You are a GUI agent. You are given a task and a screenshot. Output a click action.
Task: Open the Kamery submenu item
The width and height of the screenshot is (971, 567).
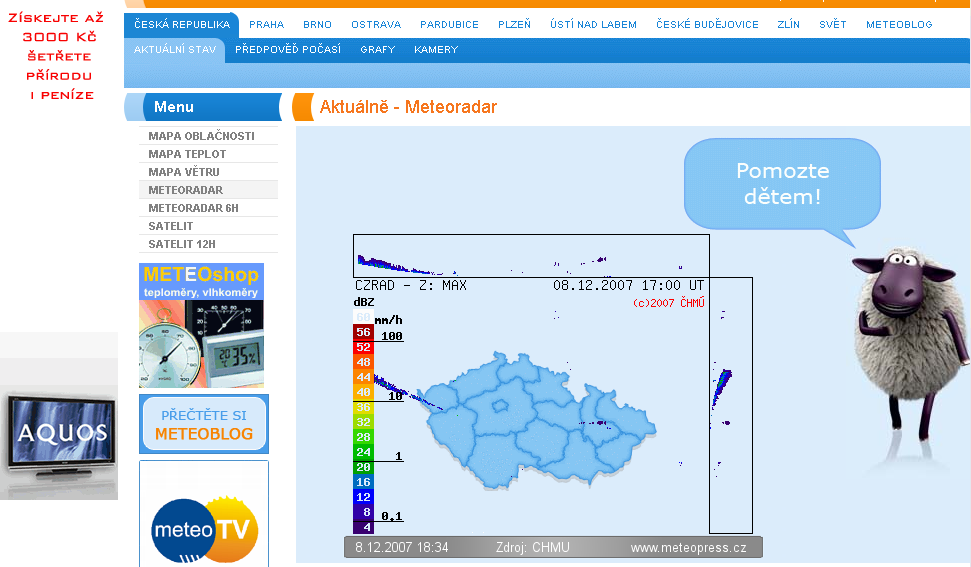pos(436,49)
